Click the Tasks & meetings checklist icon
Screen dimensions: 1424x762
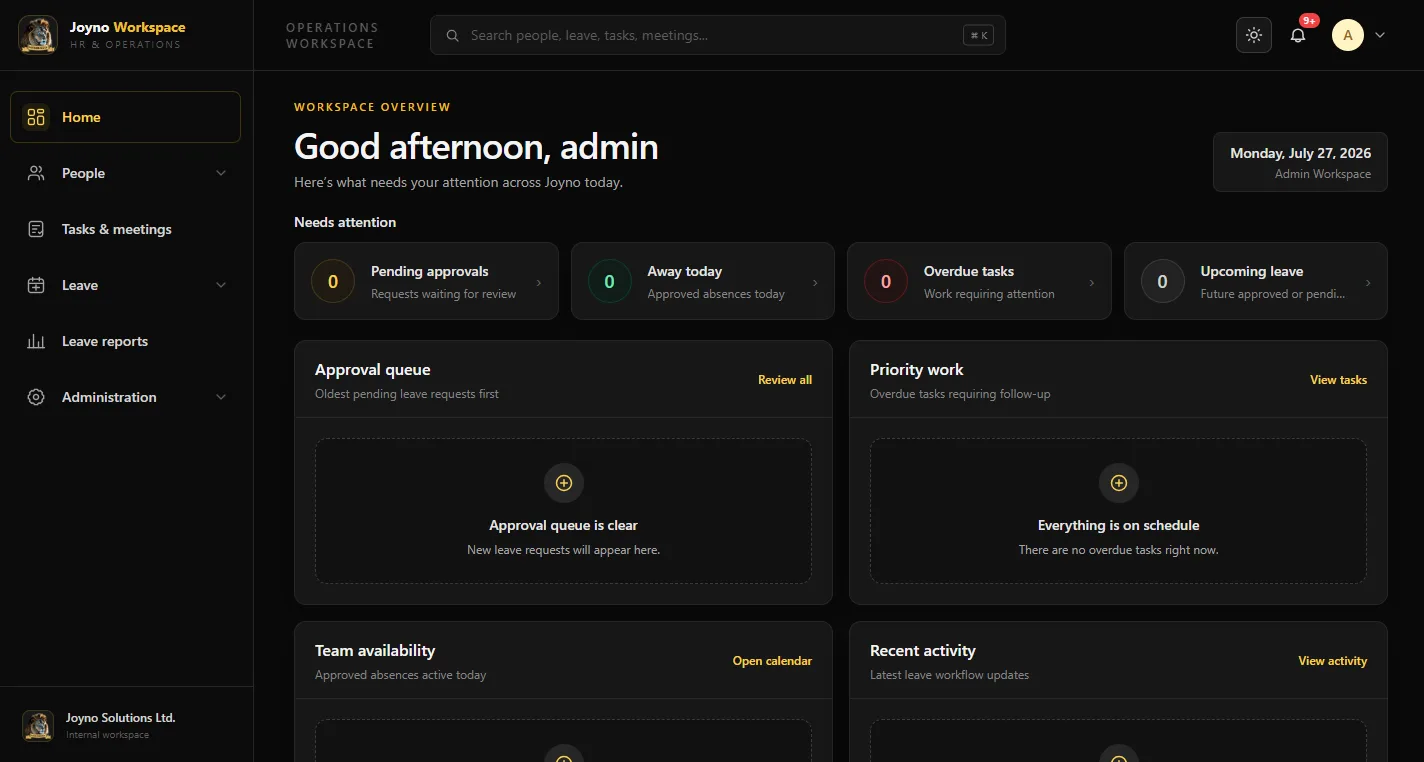(36, 229)
